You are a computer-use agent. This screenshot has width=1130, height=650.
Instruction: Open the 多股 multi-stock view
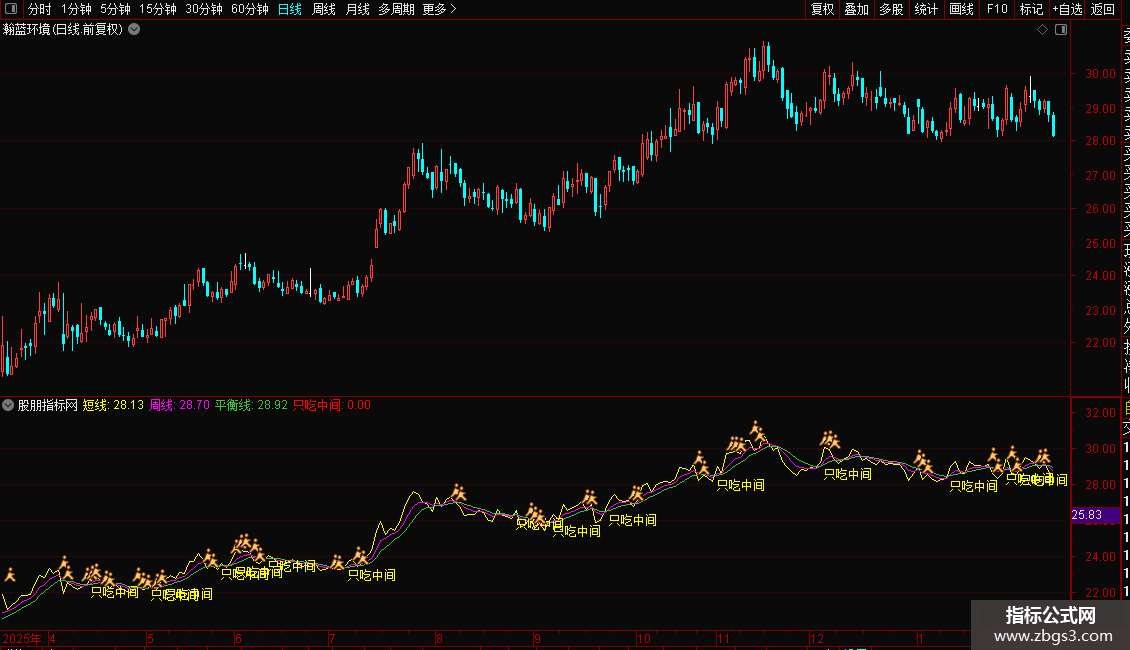tap(891, 9)
